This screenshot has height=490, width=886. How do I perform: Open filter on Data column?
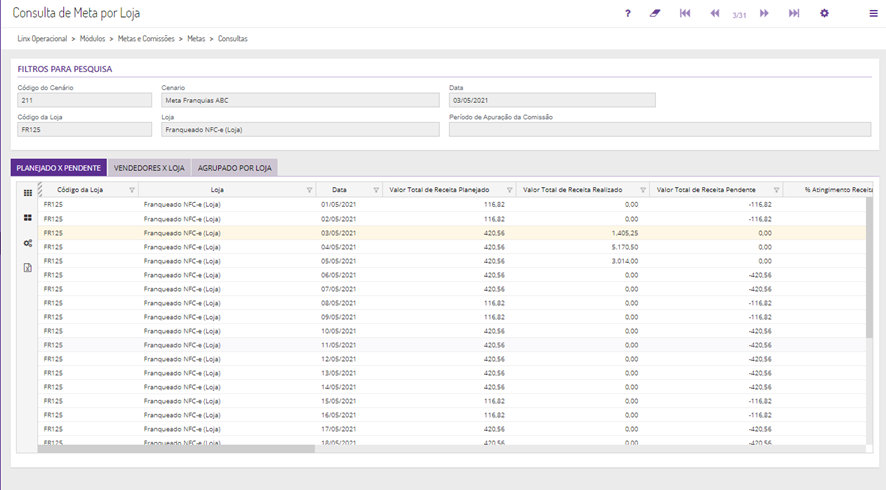[x=376, y=190]
